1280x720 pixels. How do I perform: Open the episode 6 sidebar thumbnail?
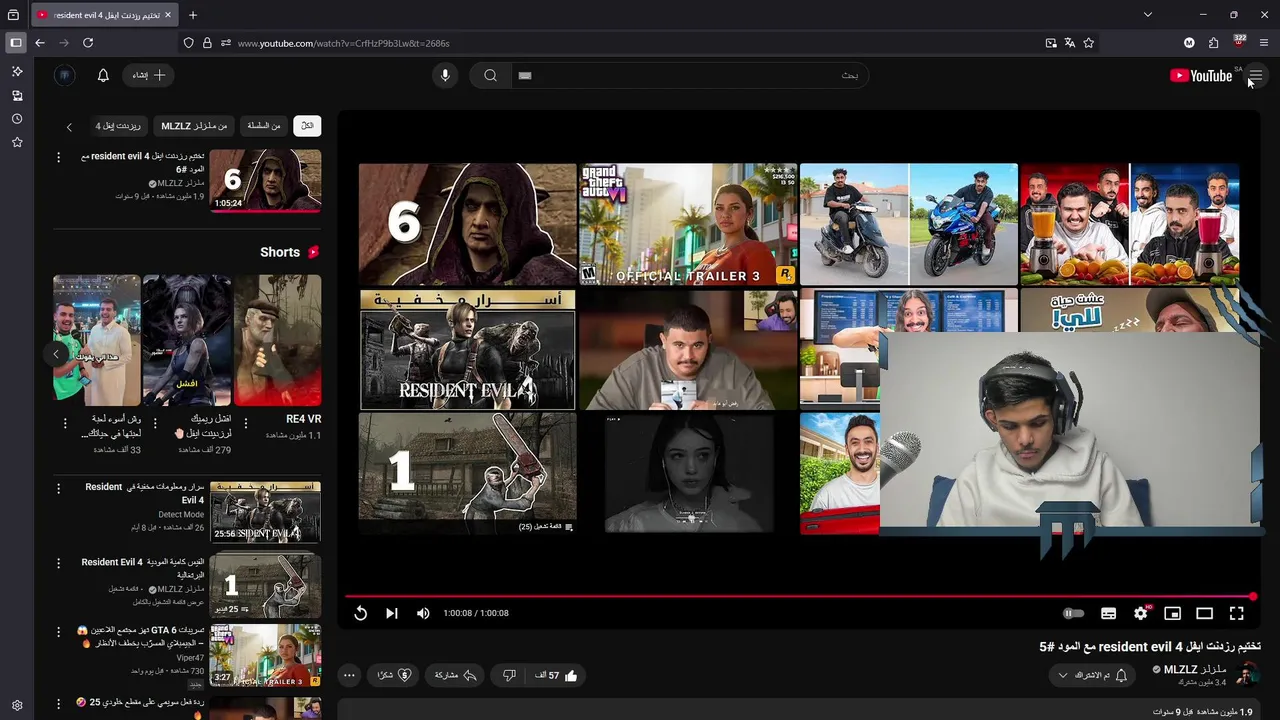coord(265,181)
